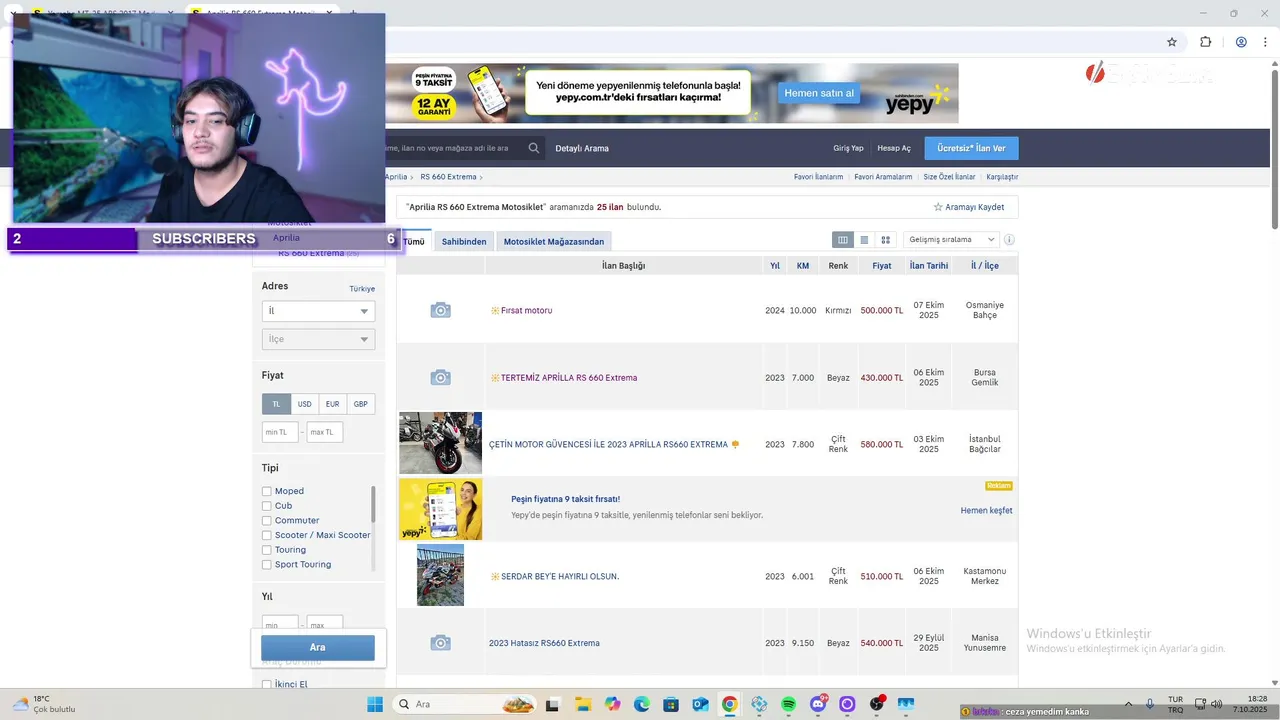This screenshot has width=1280, height=720.
Task: Open Google Chrome taskbar icon
Action: [730, 704]
